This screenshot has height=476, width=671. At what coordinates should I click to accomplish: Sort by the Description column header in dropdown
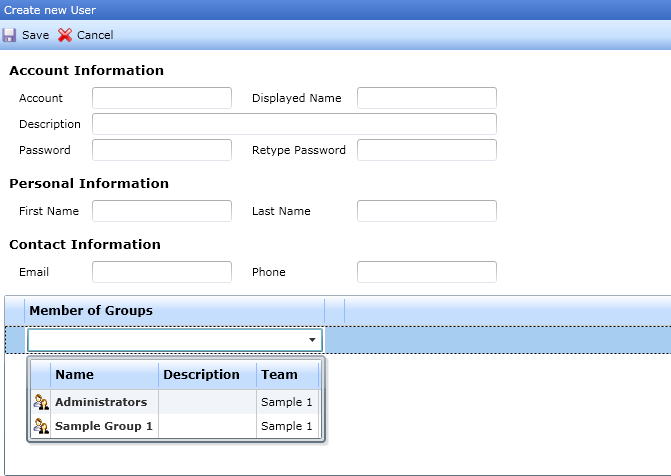coord(208,375)
